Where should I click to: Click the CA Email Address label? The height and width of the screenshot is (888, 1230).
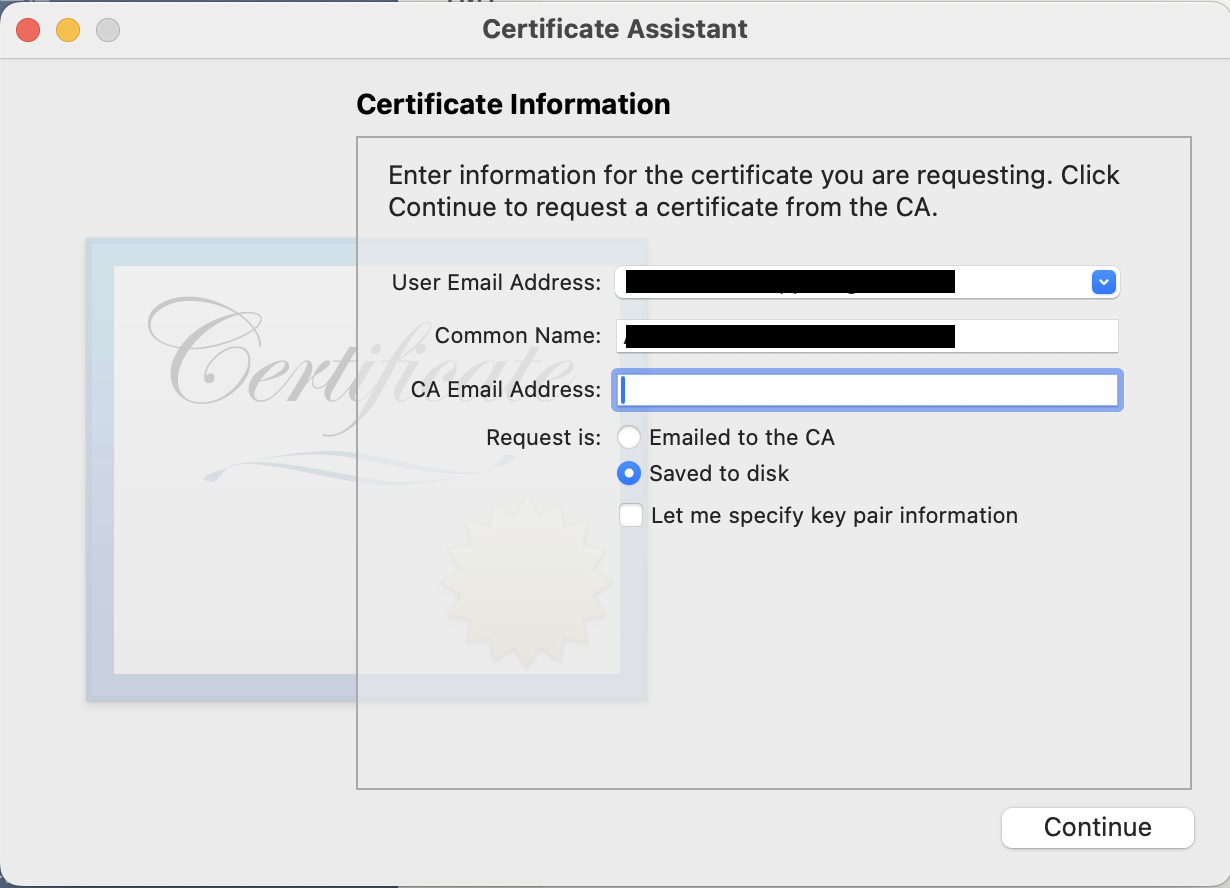506,390
